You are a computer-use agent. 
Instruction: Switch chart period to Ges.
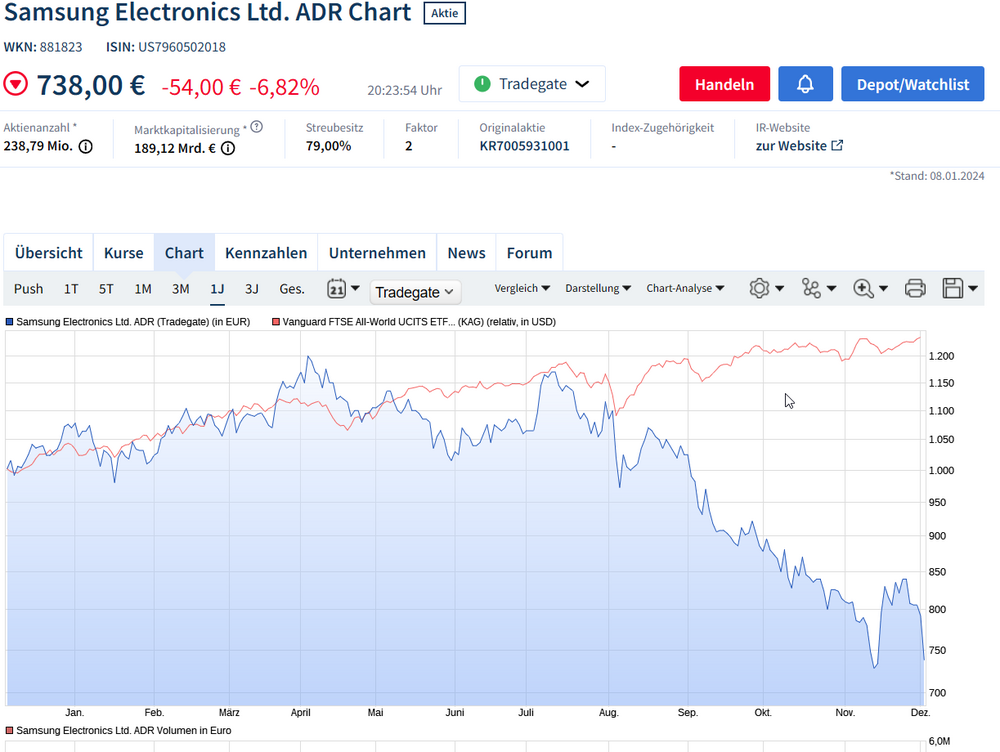291,287
